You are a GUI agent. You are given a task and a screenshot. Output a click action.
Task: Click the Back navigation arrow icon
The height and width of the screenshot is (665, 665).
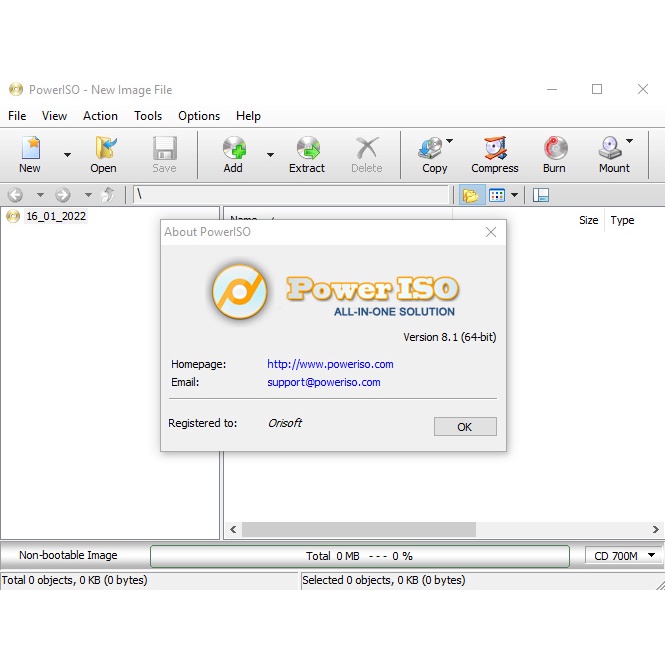tap(16, 195)
